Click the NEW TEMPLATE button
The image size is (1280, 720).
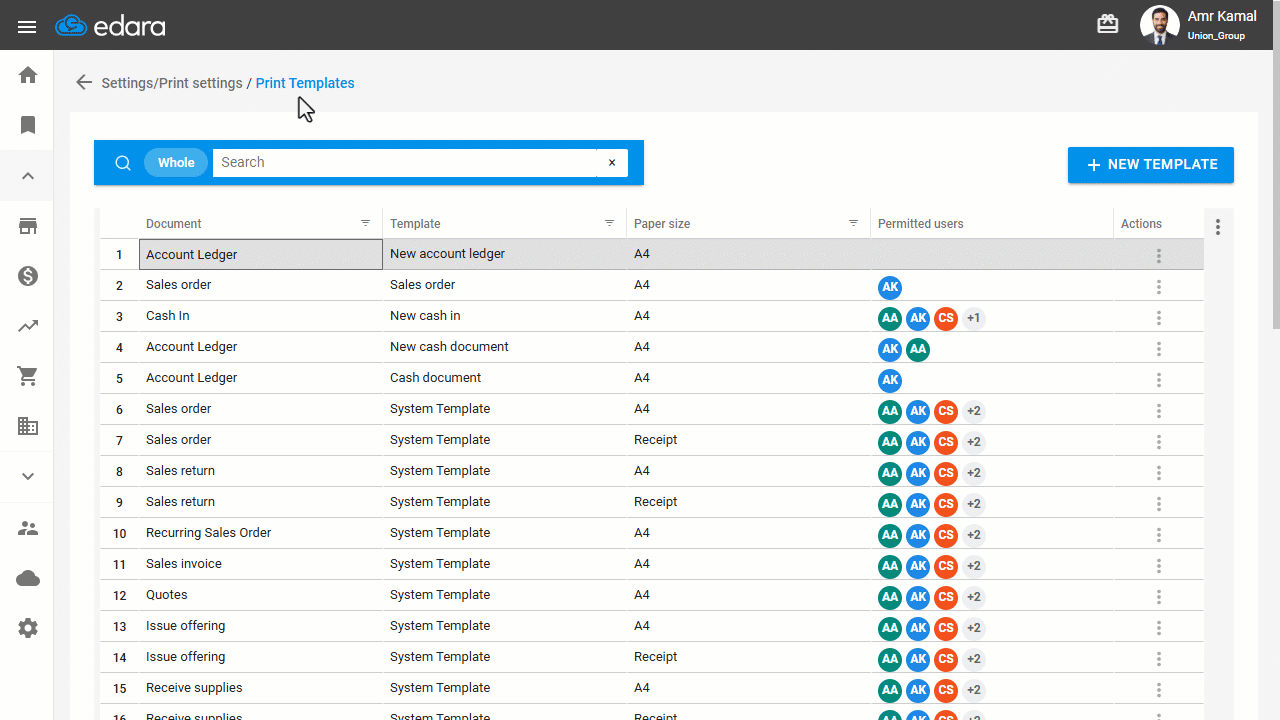[x=1151, y=165]
